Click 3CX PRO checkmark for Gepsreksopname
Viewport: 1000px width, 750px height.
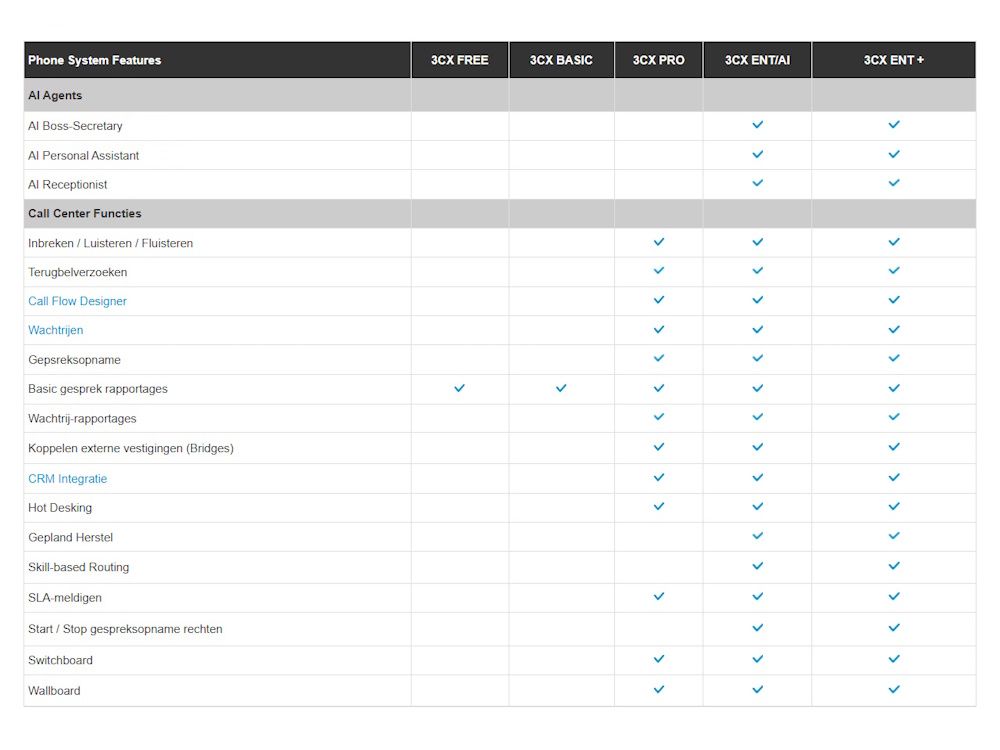click(659, 358)
